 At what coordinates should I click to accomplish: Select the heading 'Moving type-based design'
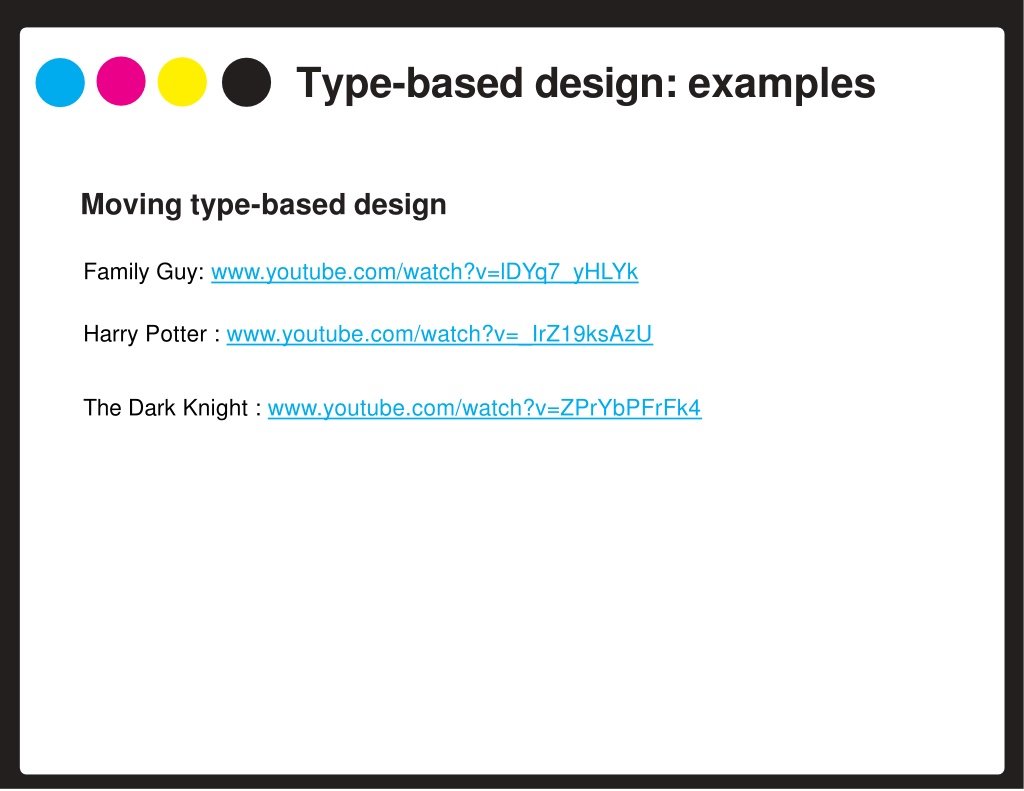[x=264, y=205]
